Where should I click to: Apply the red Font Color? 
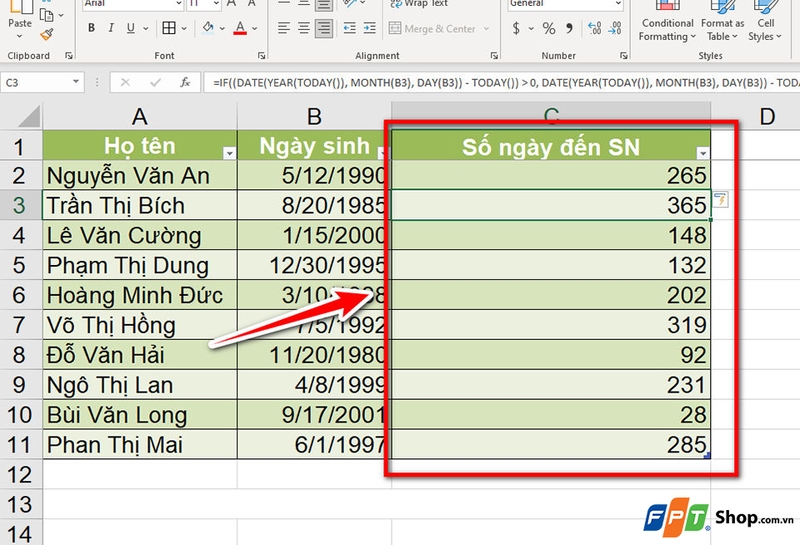click(x=240, y=28)
